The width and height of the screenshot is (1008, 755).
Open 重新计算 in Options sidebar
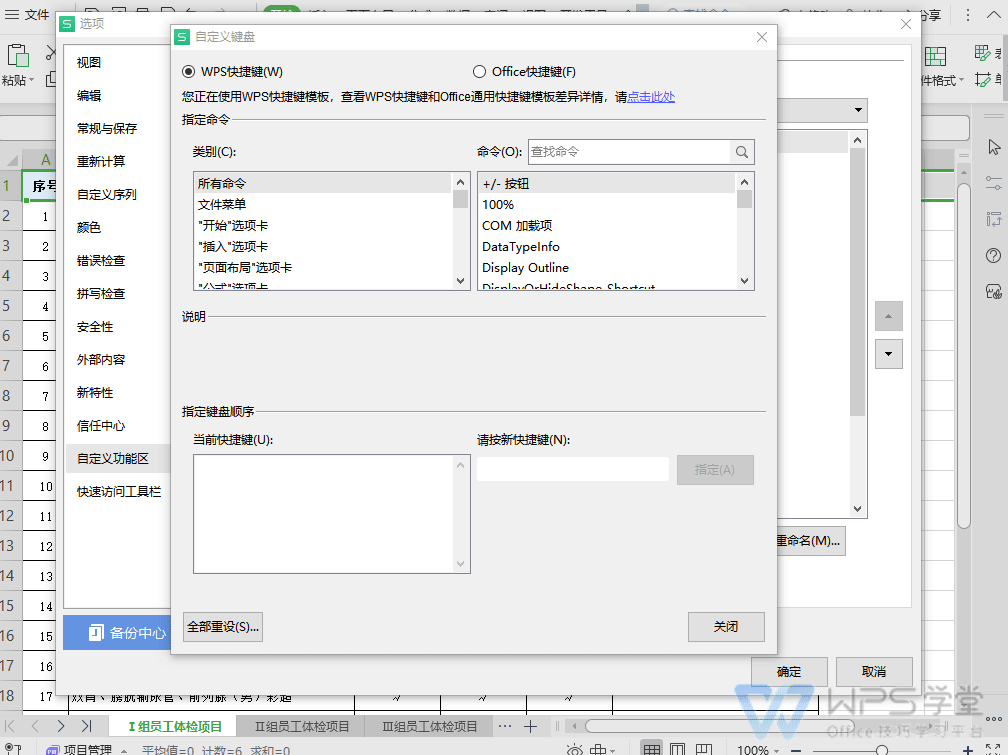[101, 161]
